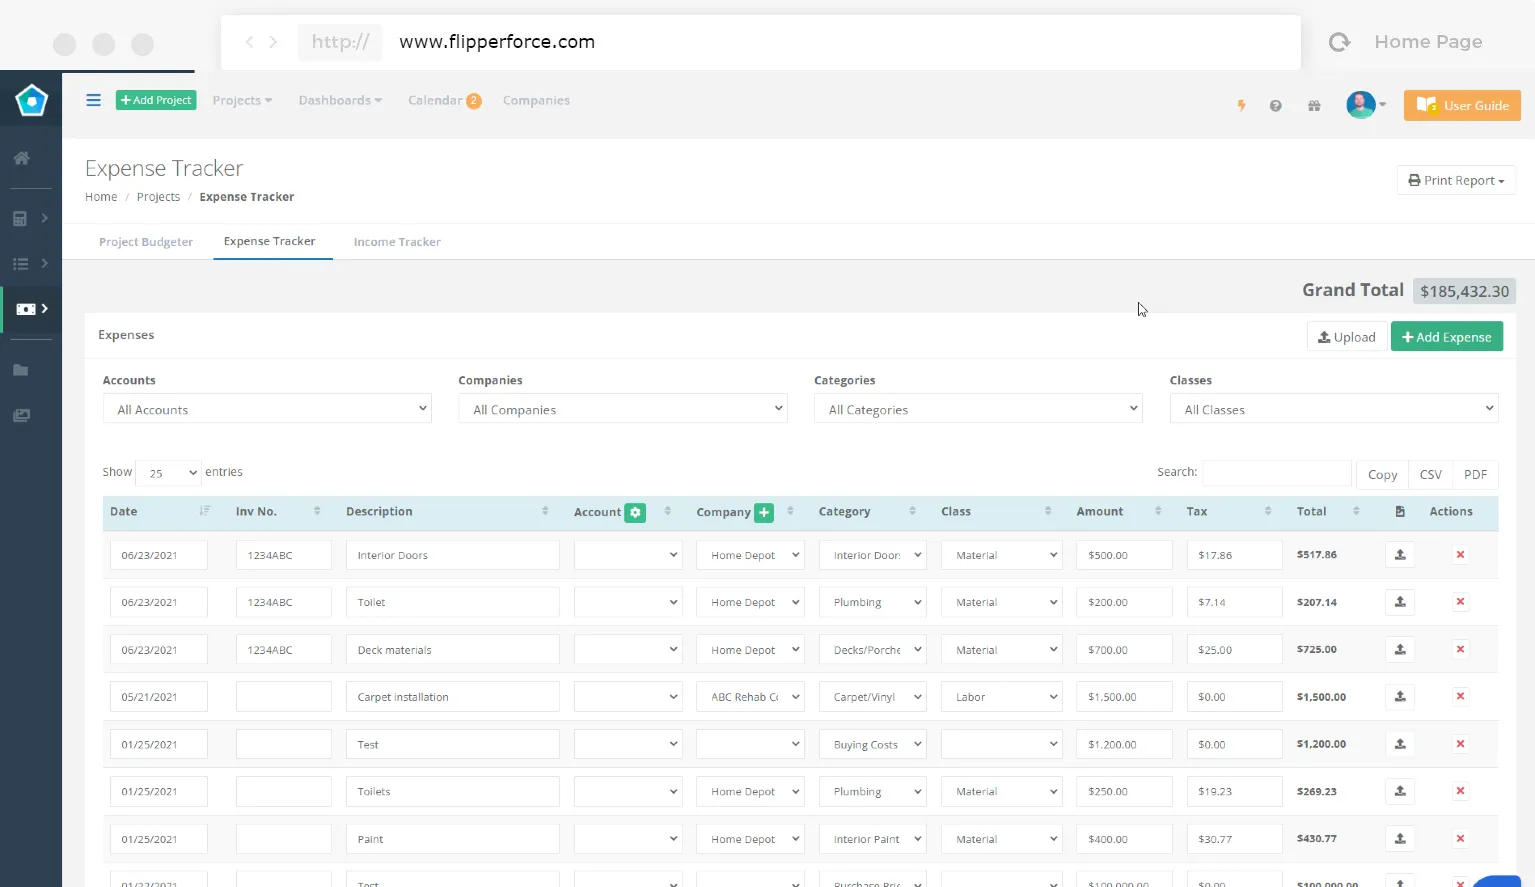1535x887 pixels.
Task: Click the lightning bolt icon in header
Action: (1241, 105)
